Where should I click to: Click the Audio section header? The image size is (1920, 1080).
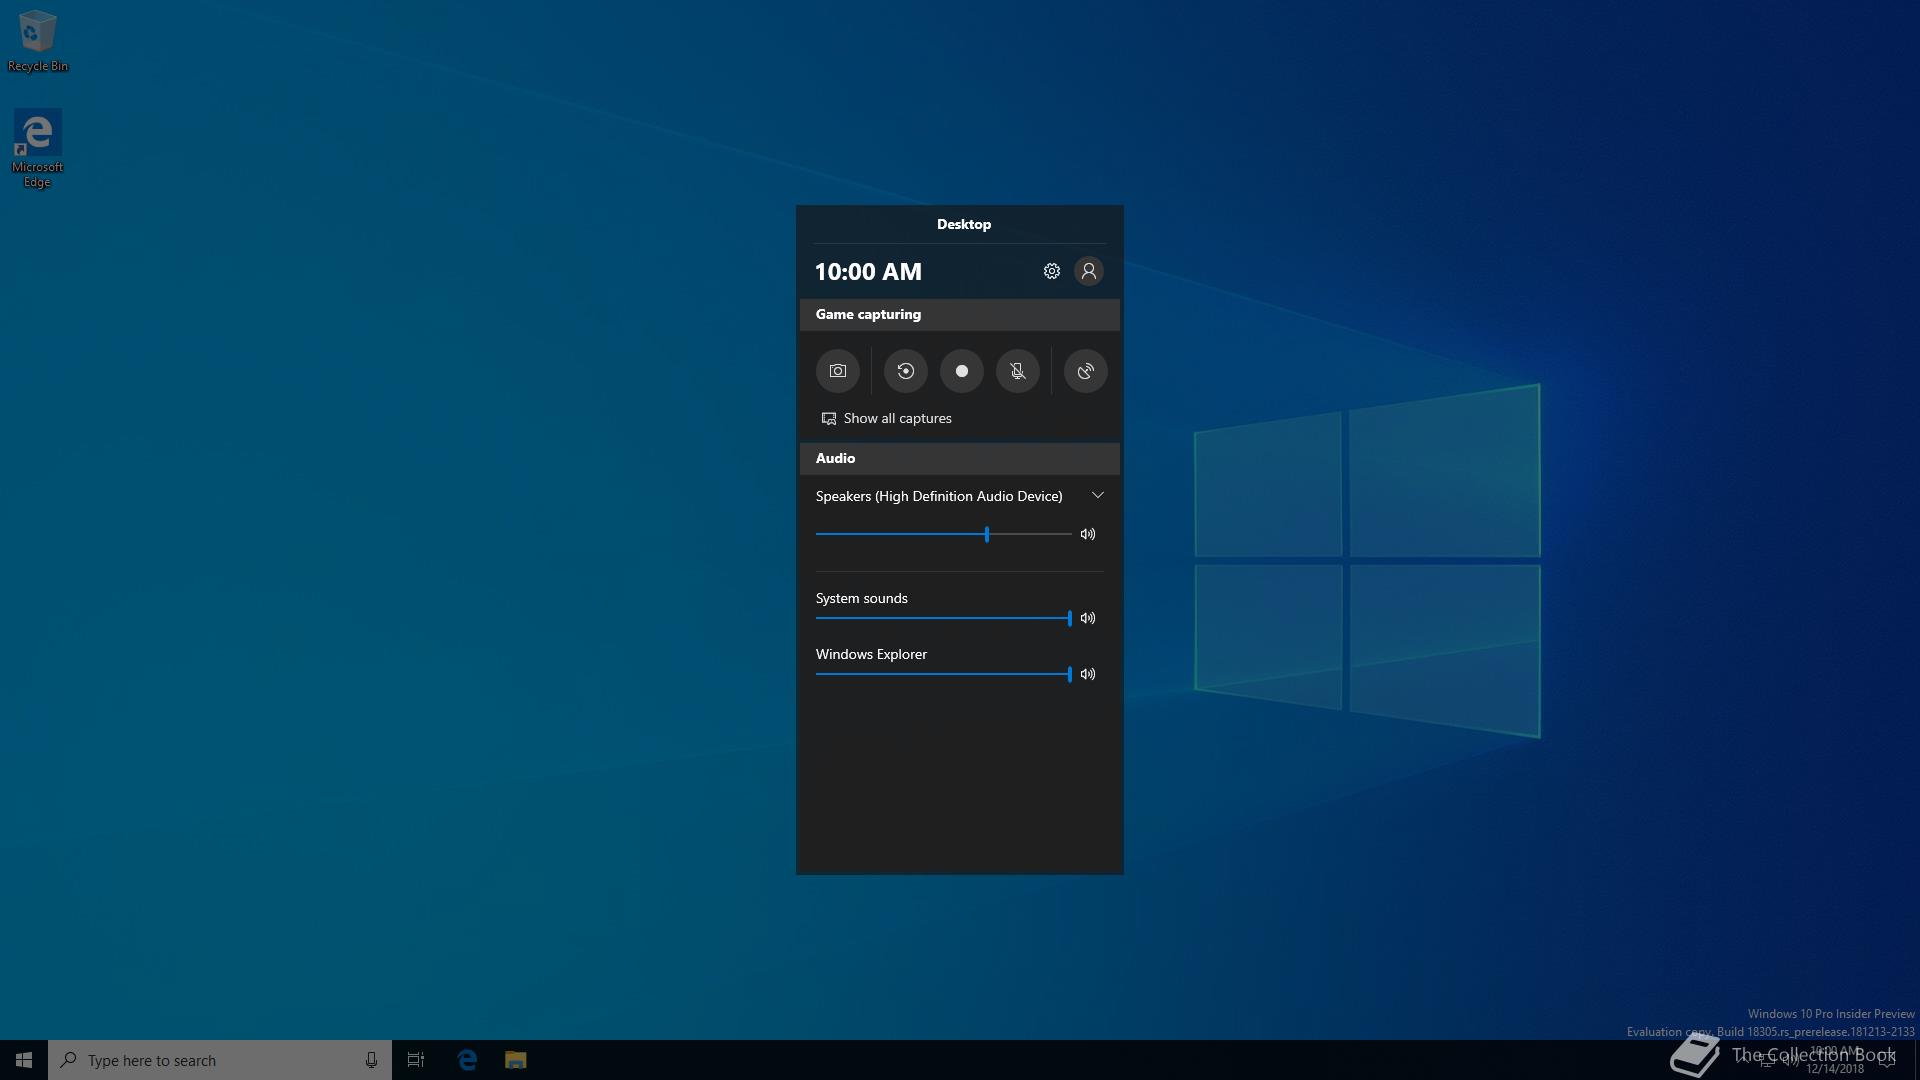point(960,458)
